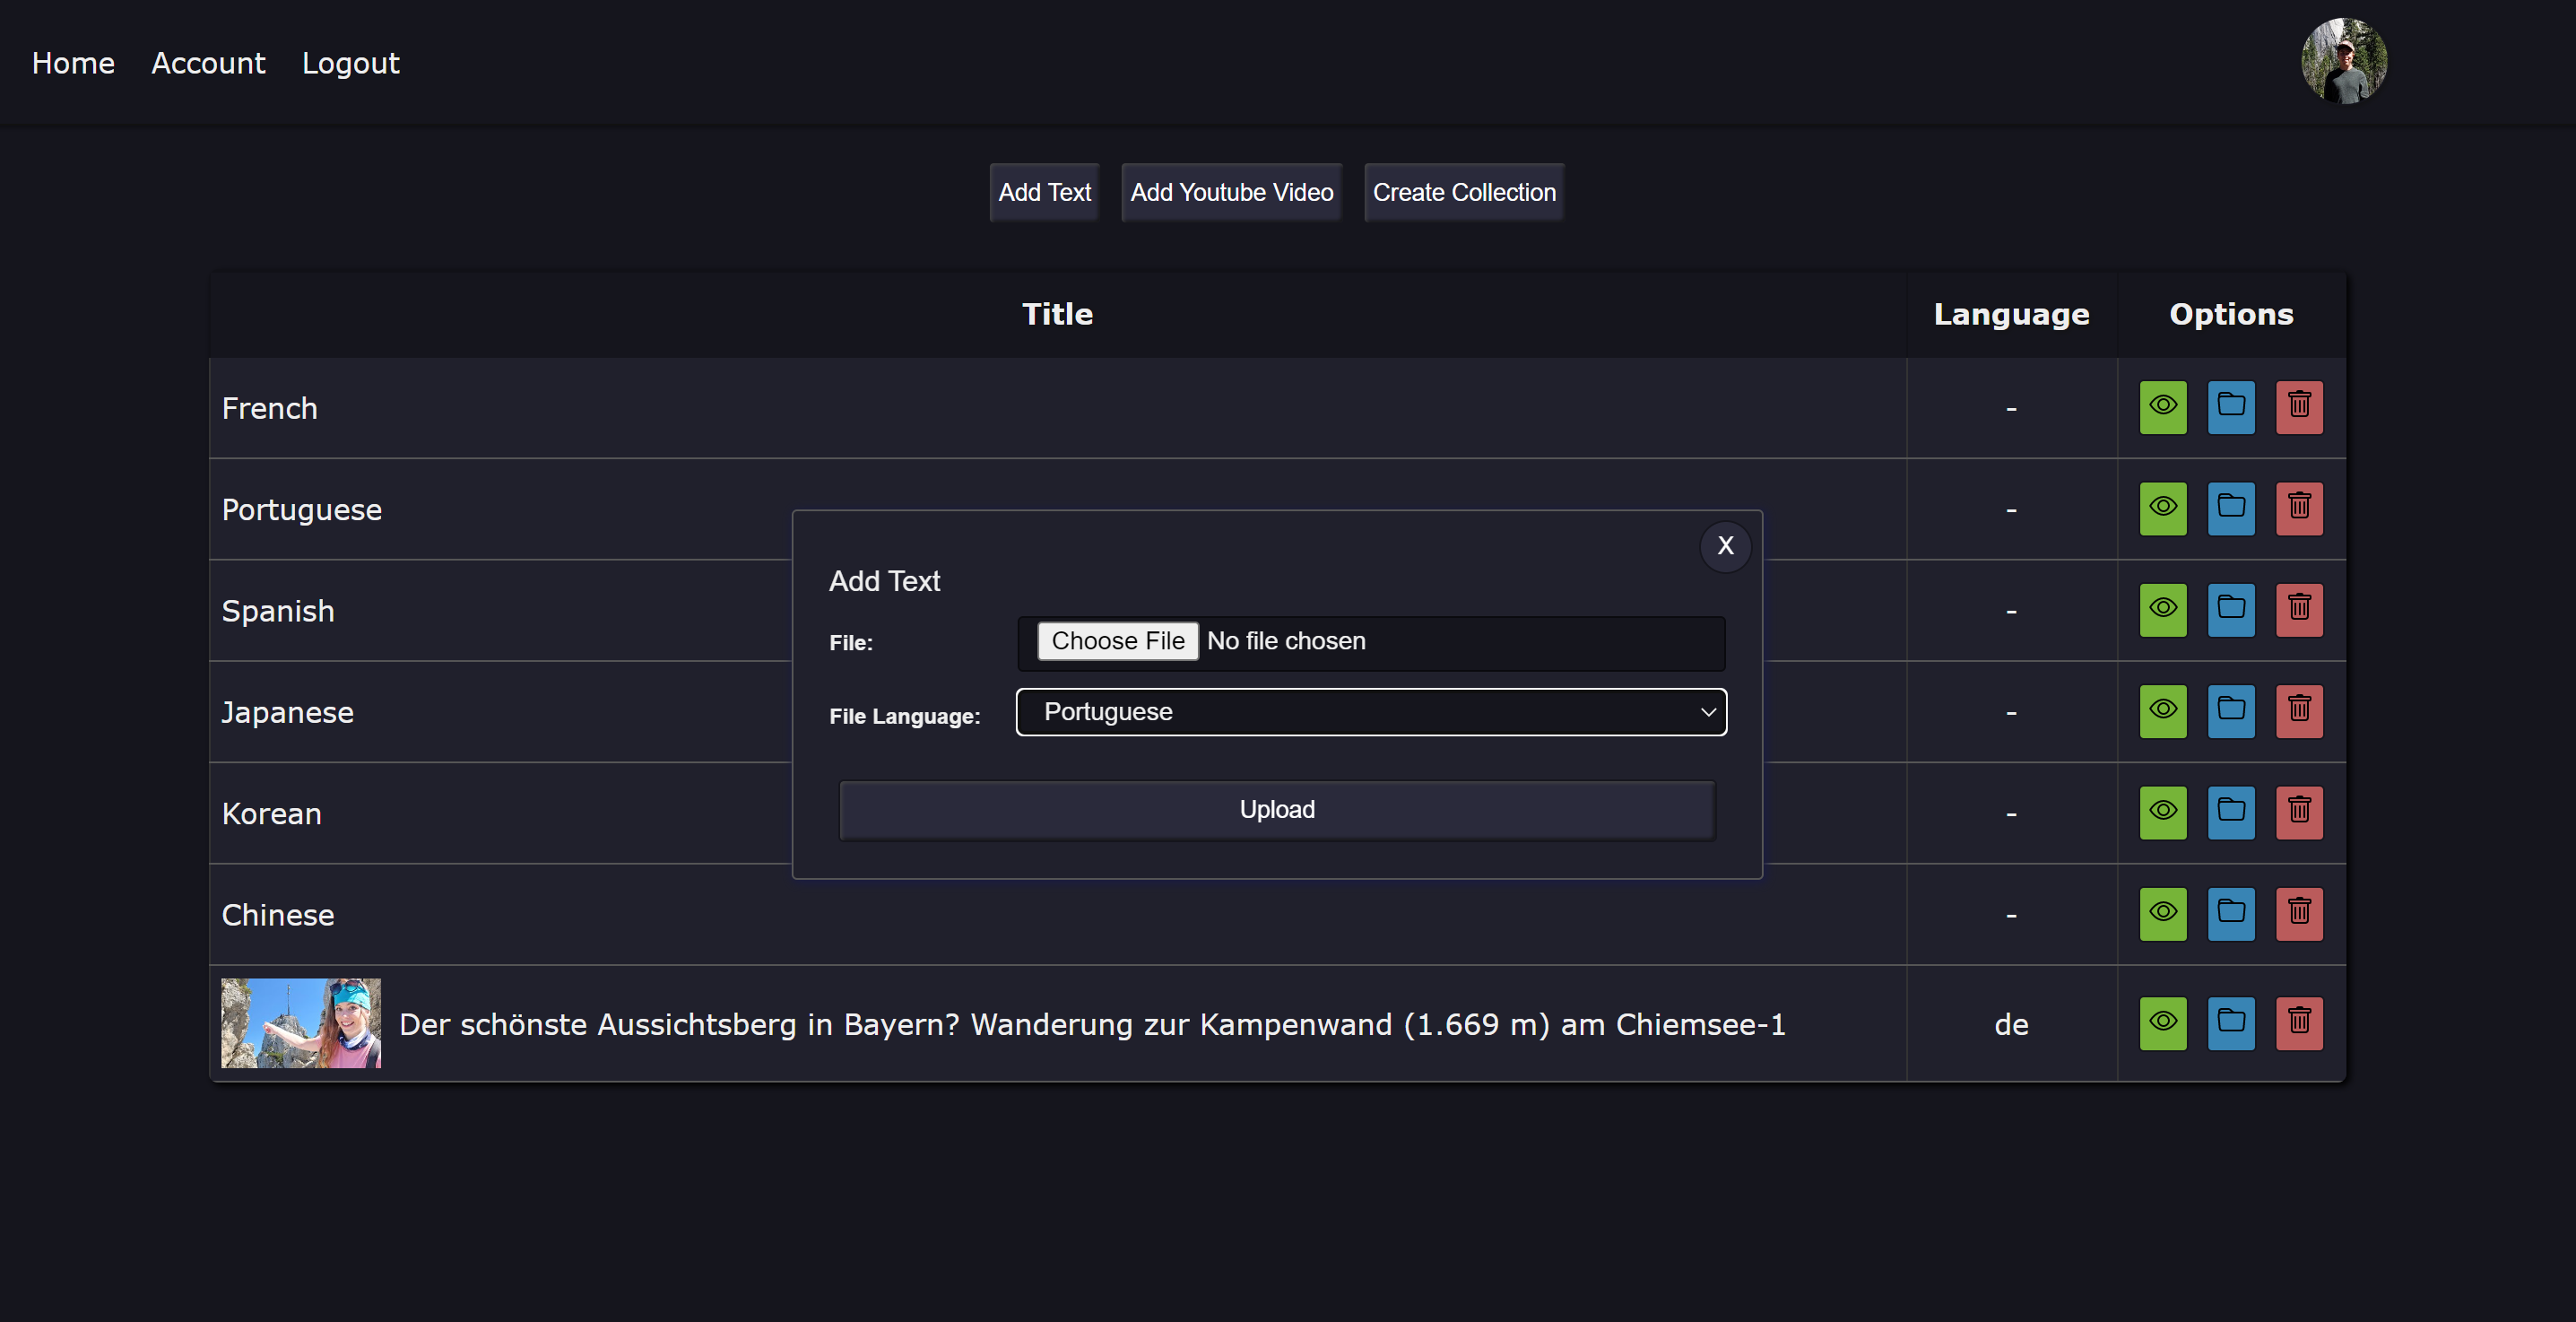
Task: Open the Chinese collection title
Action: [277, 915]
